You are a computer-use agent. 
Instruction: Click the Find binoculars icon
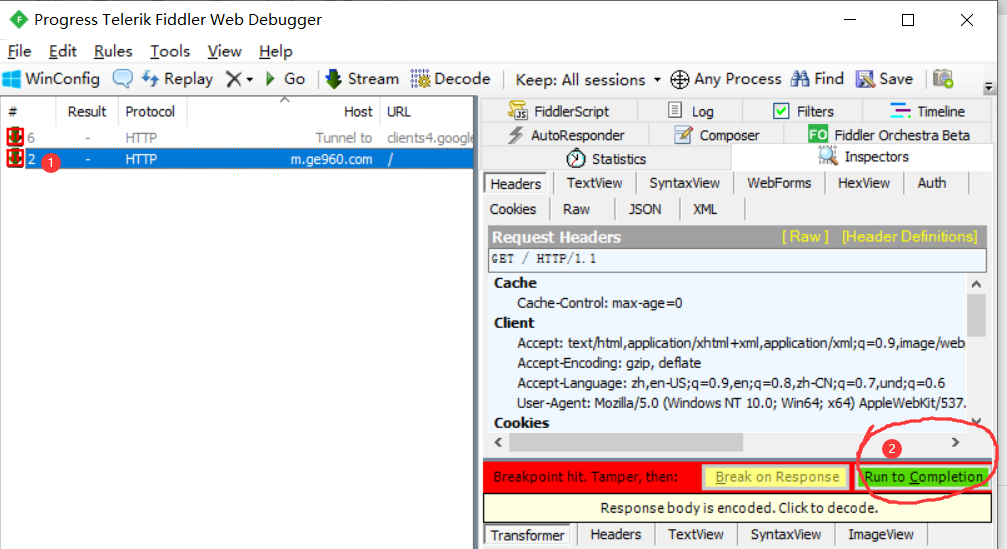[x=800, y=79]
